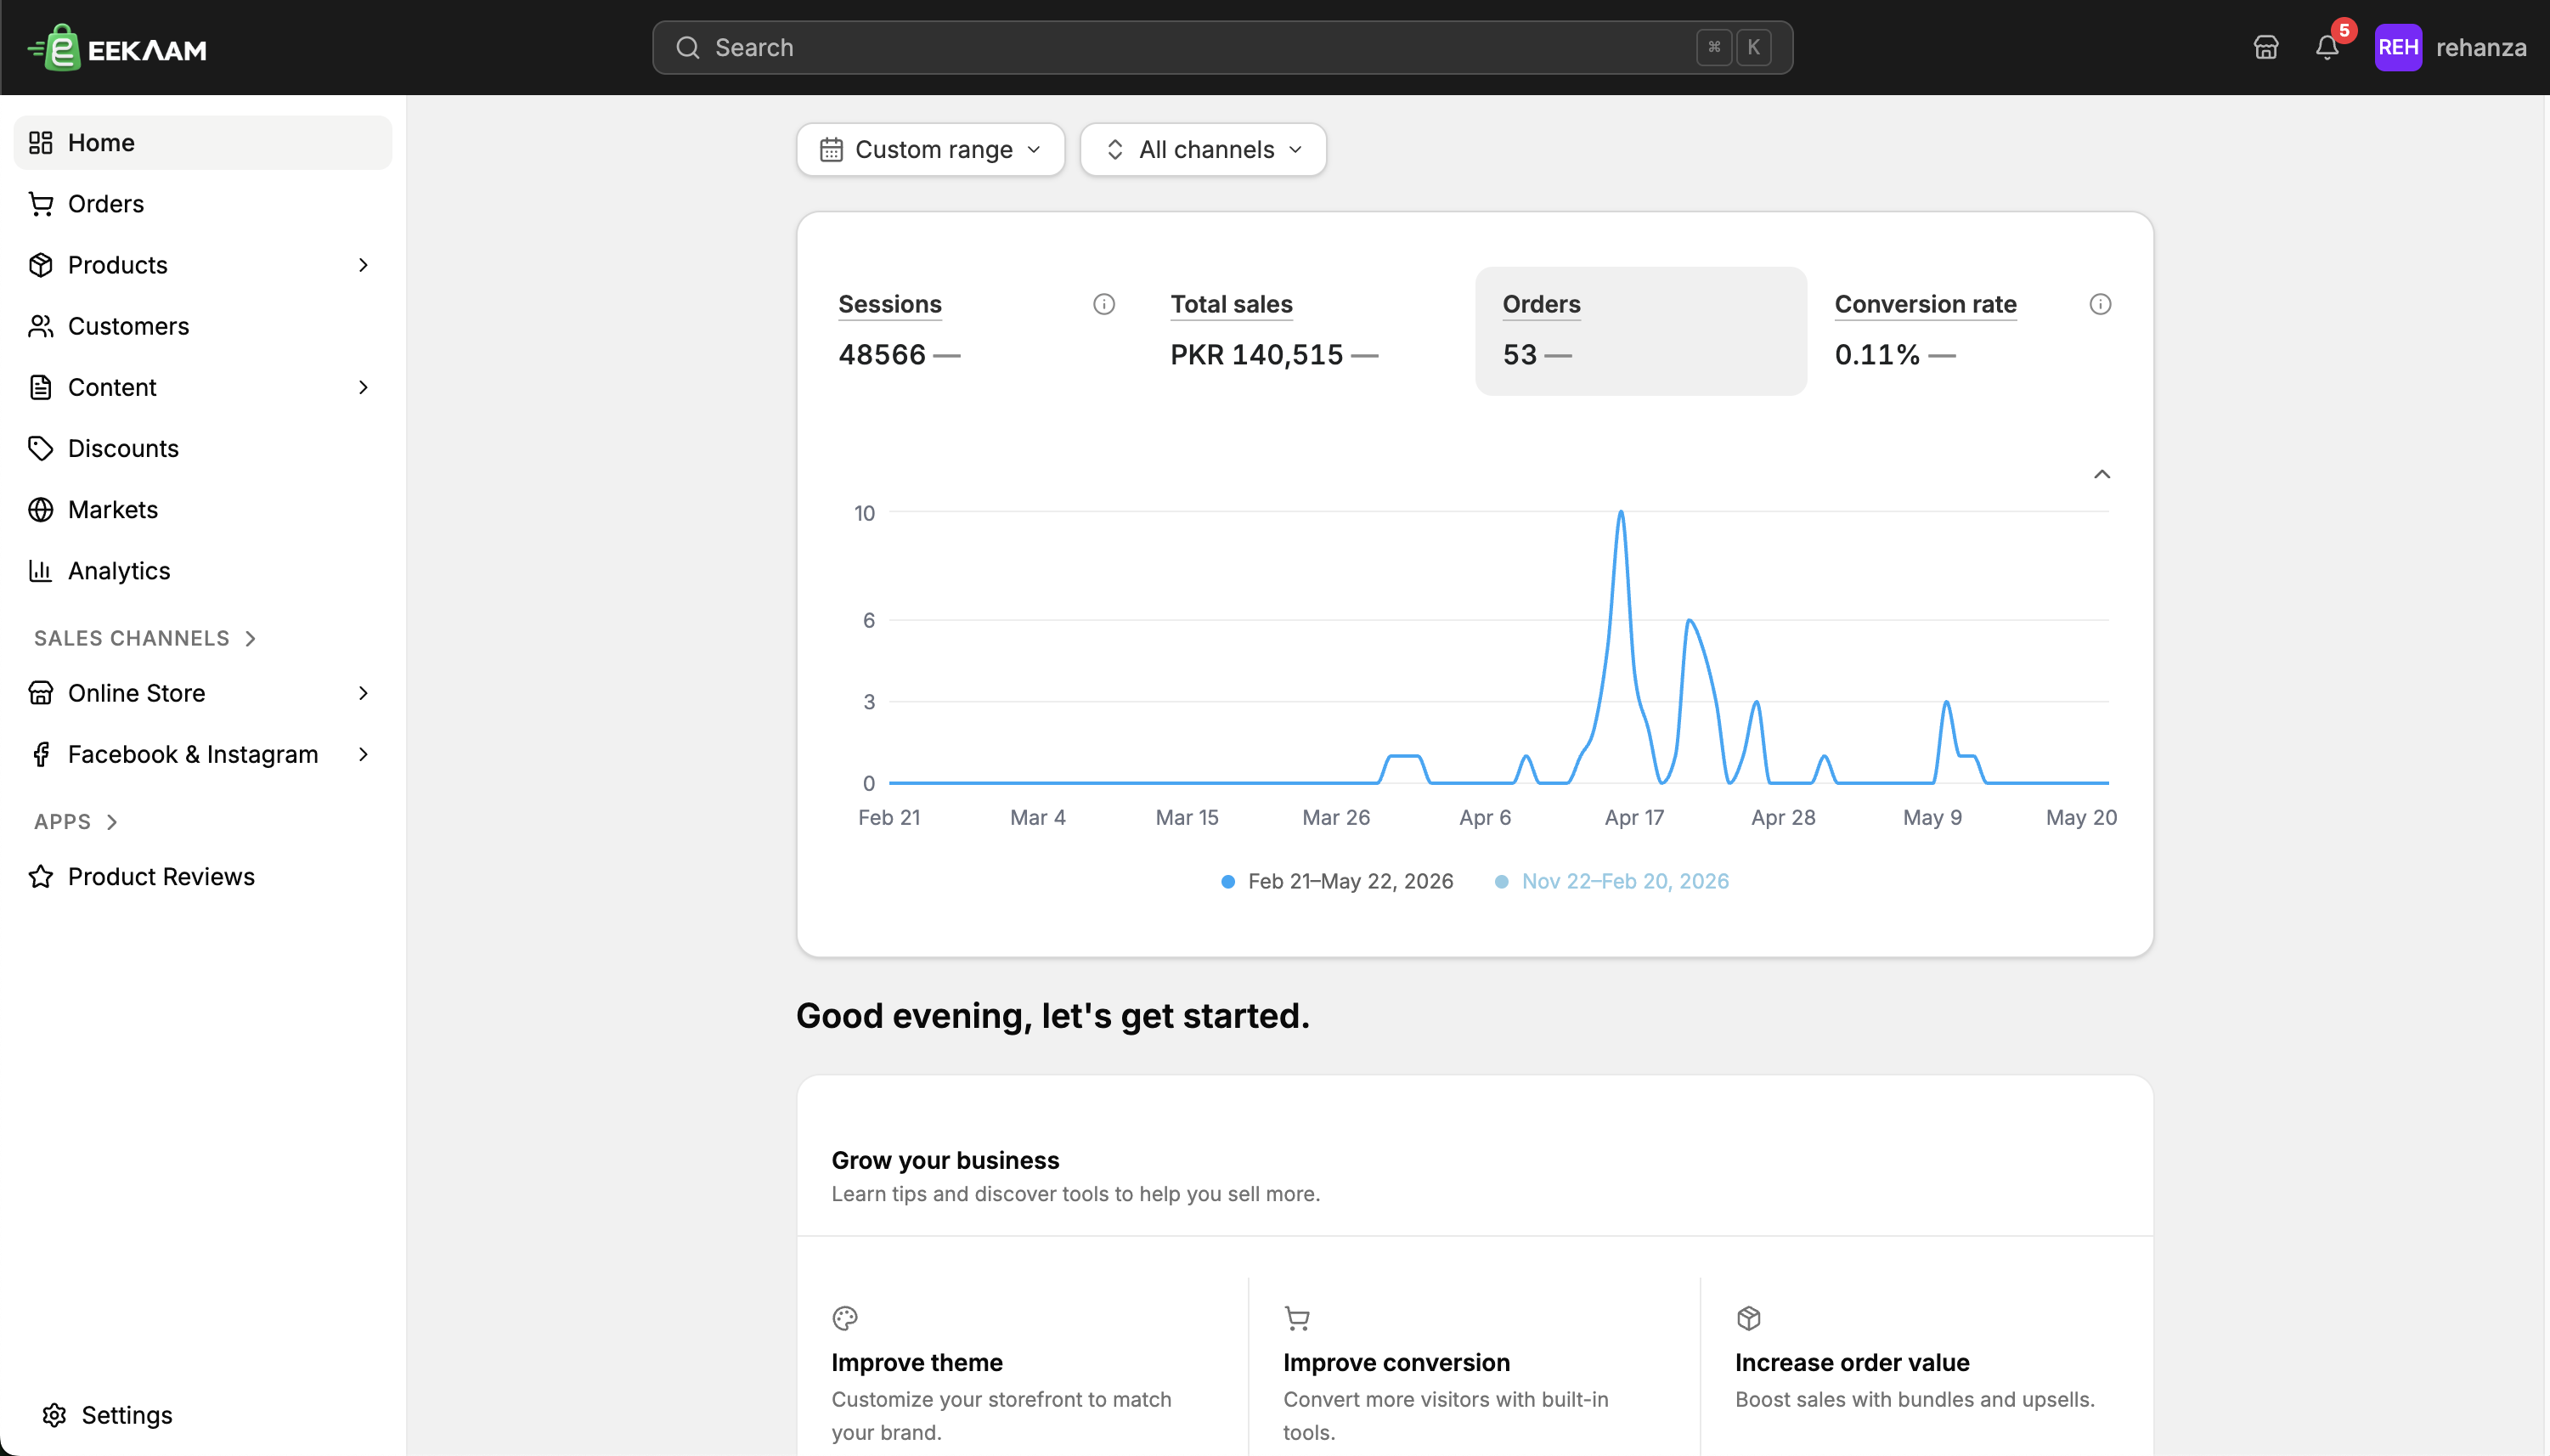This screenshot has width=2550, height=1456.
Task: Click the Orders cart icon in the sidebar
Action: (41, 204)
